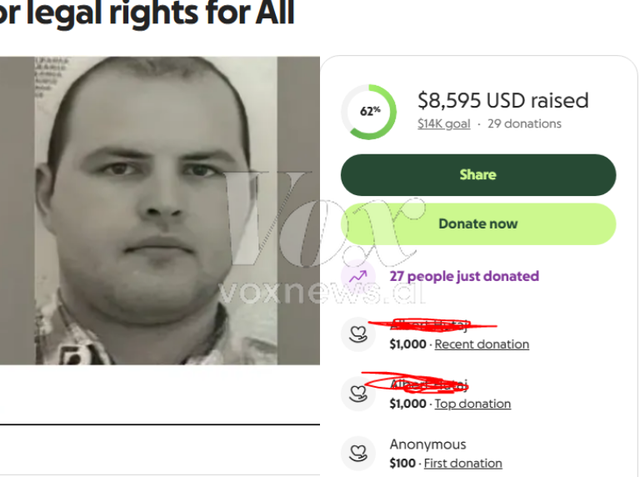Click the $8,595 USD raised amount
The height and width of the screenshot is (477, 640).
click(503, 100)
